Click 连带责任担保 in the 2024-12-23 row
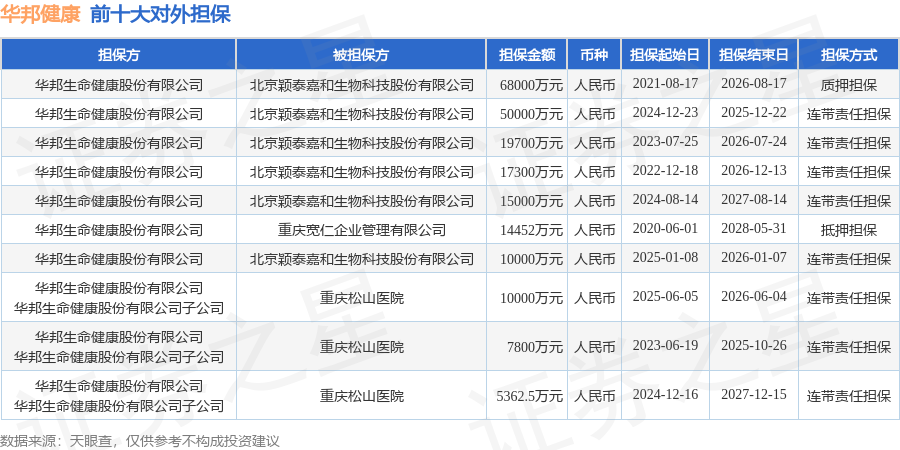 (x=849, y=114)
